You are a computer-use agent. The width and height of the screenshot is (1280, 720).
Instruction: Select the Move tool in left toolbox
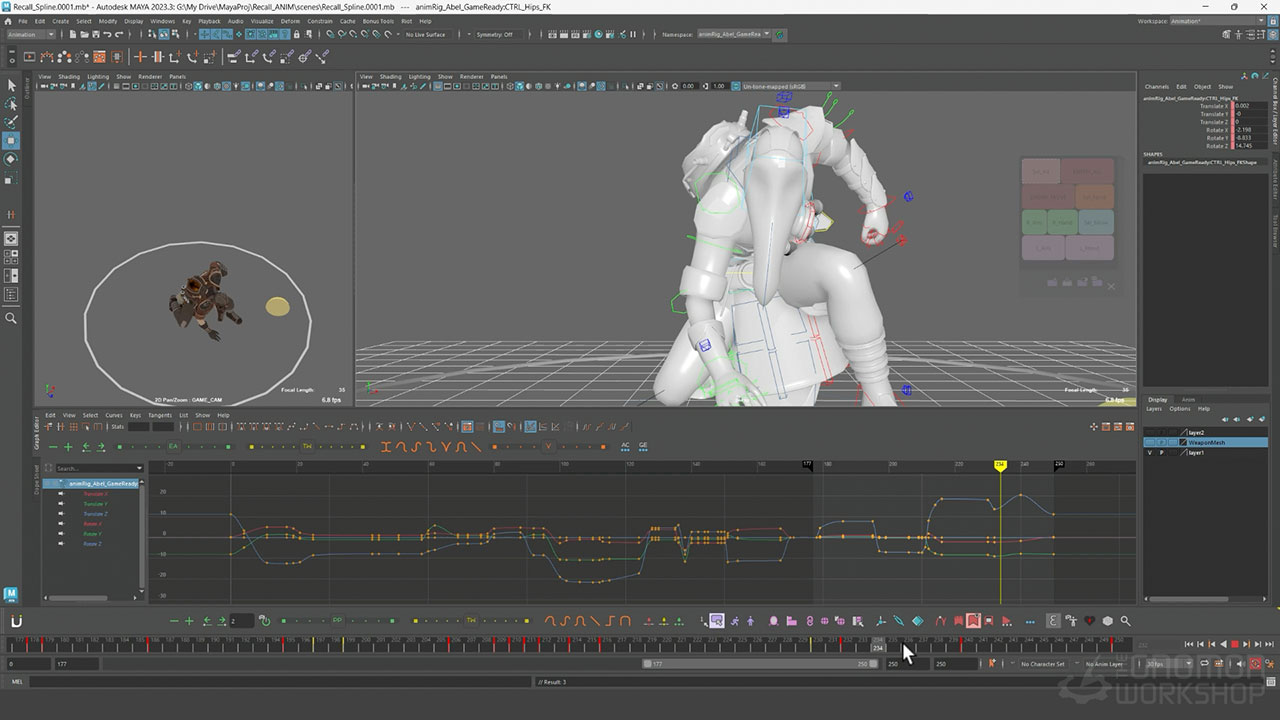[x=12, y=140]
